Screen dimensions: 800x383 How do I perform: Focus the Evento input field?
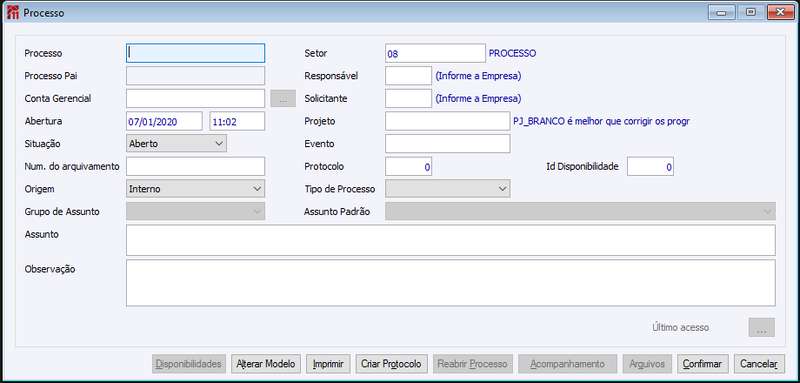coord(447,144)
